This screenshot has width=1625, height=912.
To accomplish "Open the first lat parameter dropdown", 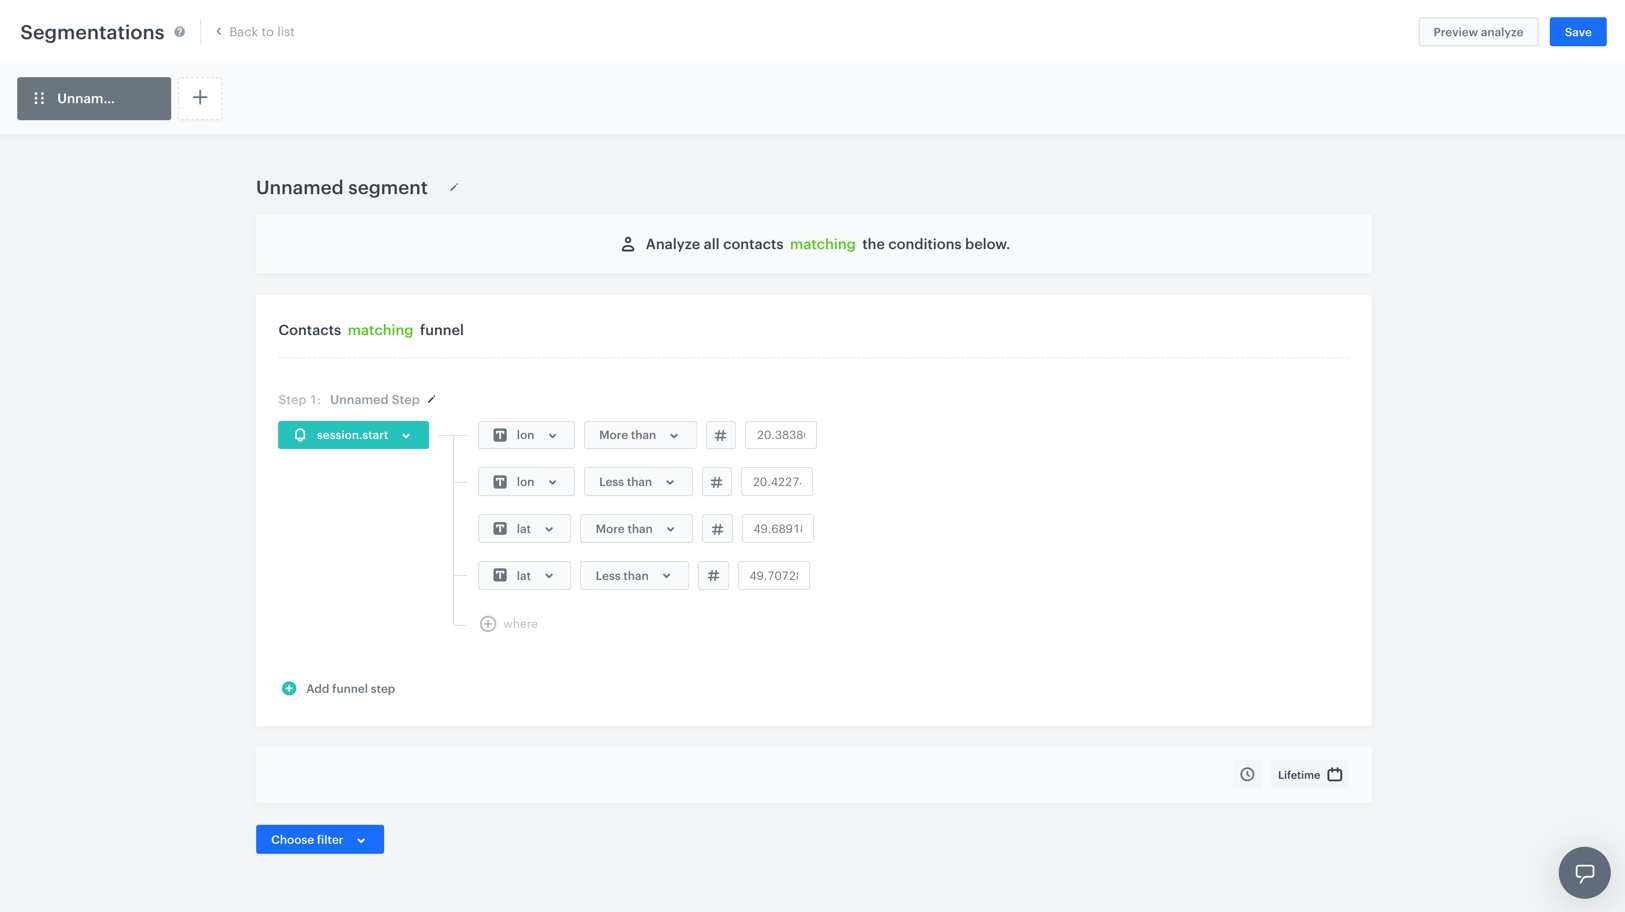I will tap(524, 529).
